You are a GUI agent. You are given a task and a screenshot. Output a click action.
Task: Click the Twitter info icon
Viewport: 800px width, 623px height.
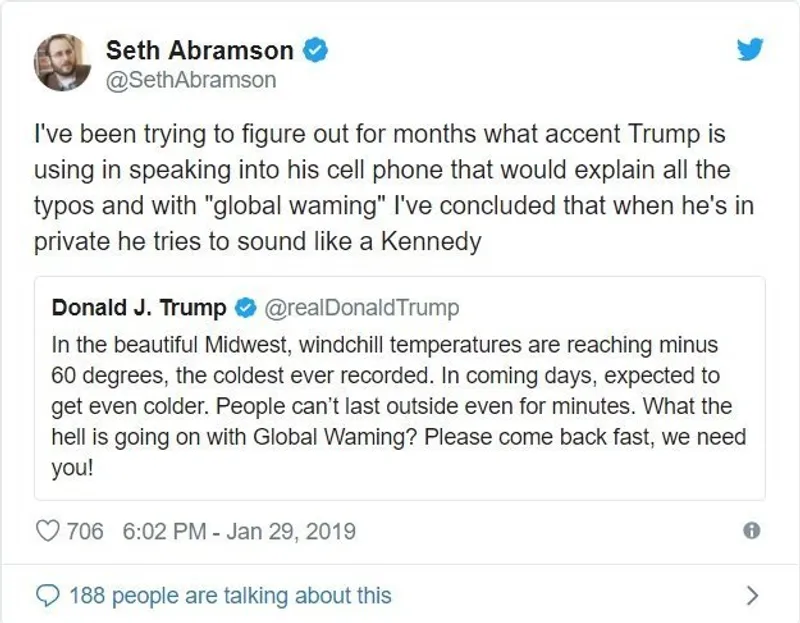point(752,531)
